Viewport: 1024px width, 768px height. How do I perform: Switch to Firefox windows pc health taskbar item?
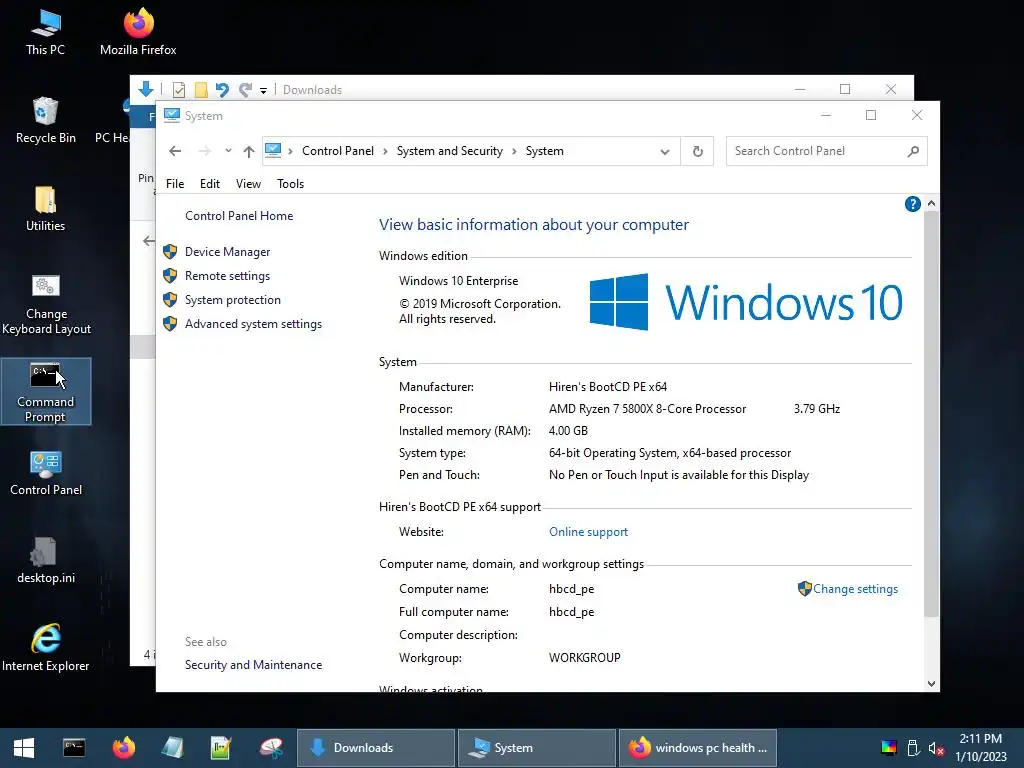click(697, 748)
